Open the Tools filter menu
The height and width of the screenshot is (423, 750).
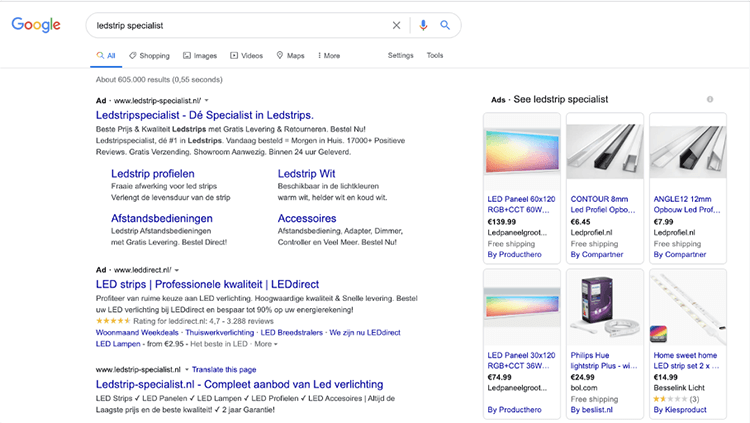point(435,56)
